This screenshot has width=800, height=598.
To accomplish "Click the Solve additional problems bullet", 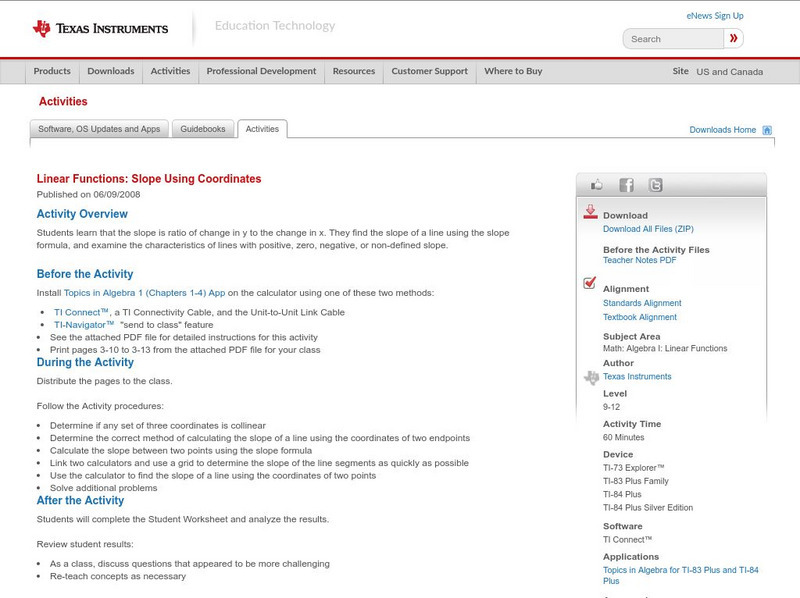I will pos(104,488).
